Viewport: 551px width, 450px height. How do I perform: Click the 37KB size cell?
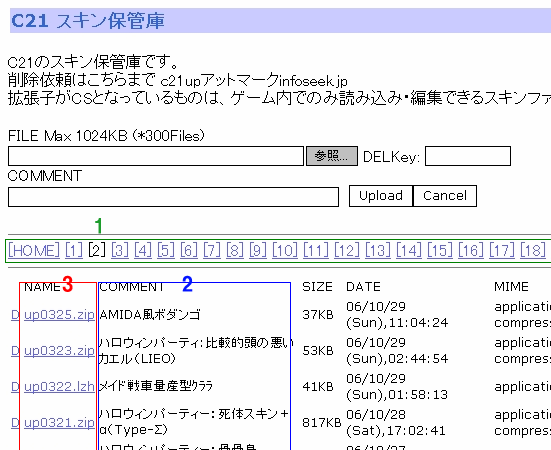[x=318, y=315]
